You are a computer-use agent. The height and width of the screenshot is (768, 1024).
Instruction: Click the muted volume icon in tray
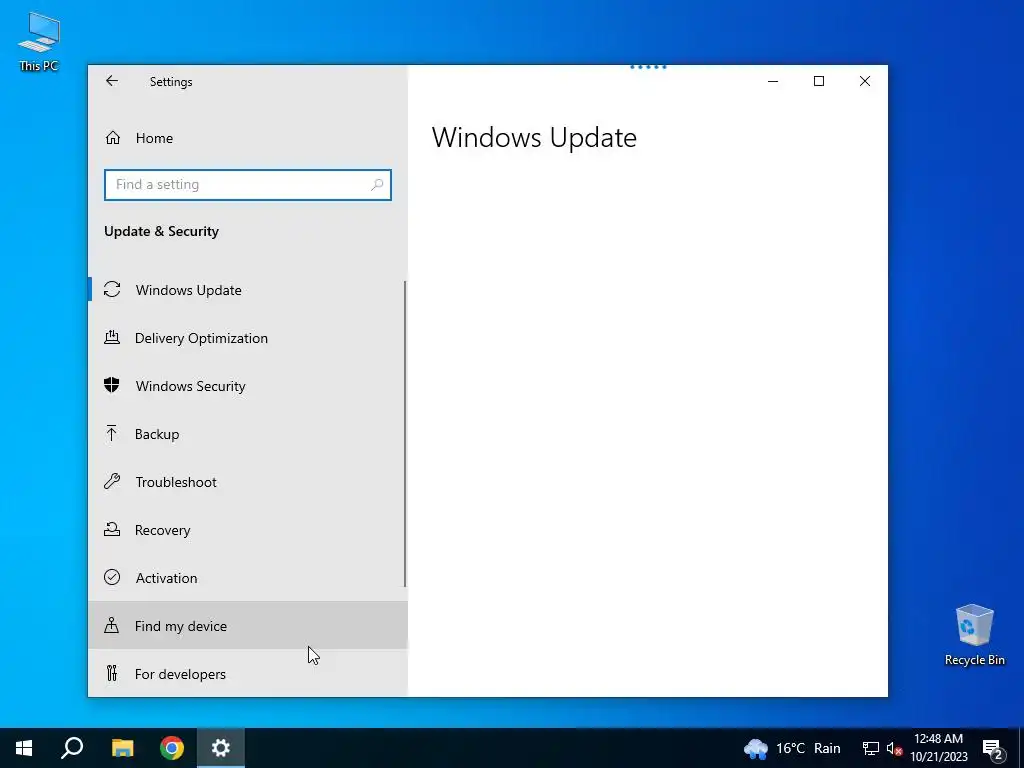click(x=894, y=748)
